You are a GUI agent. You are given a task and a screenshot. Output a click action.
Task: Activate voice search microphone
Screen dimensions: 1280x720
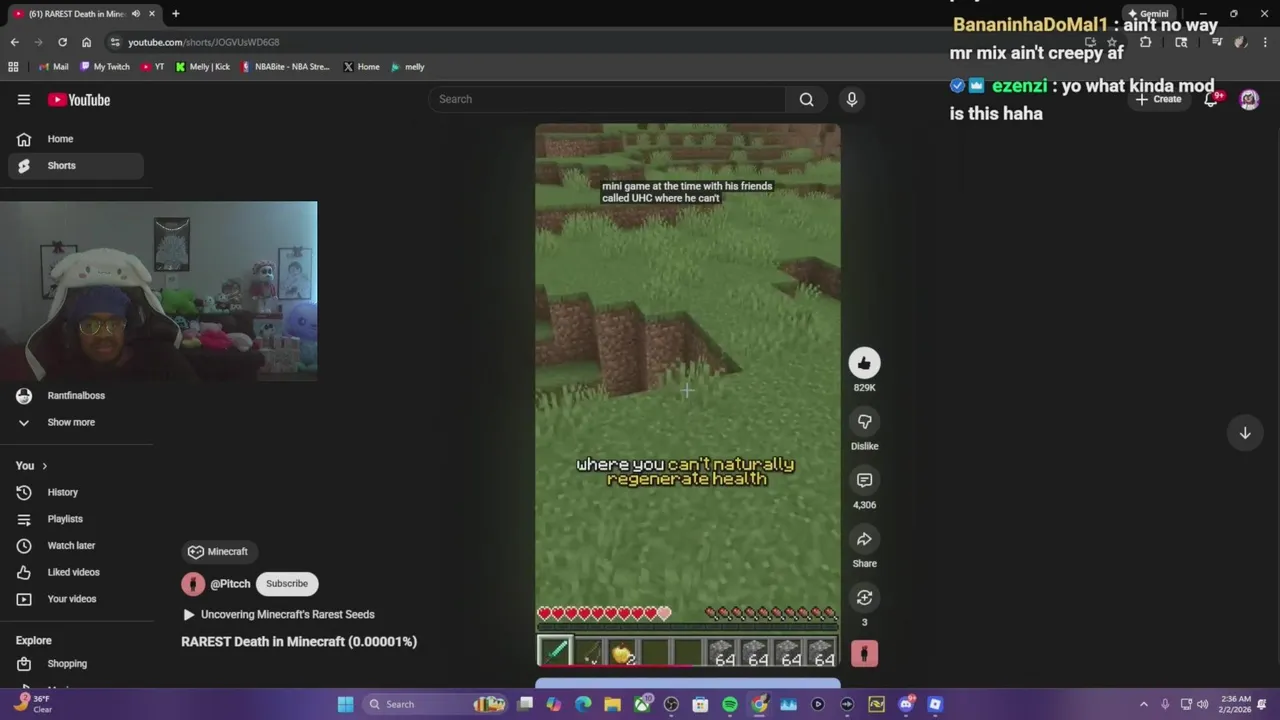852,99
